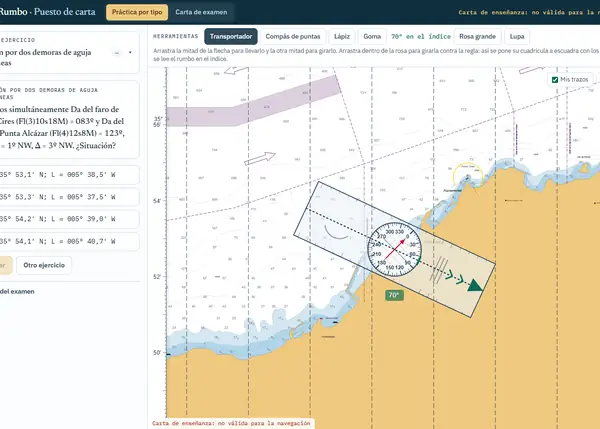
Task: Activate the Lápiz drawing tool
Action: pyautogui.click(x=342, y=37)
